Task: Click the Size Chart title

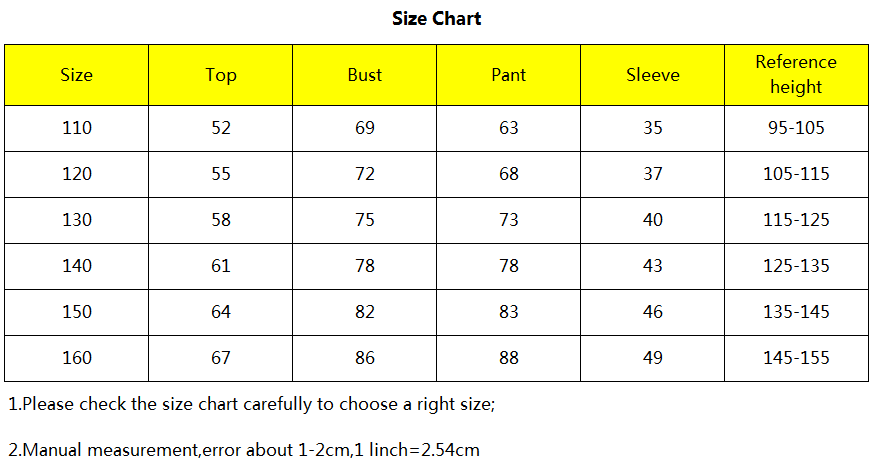Action: coord(437,19)
